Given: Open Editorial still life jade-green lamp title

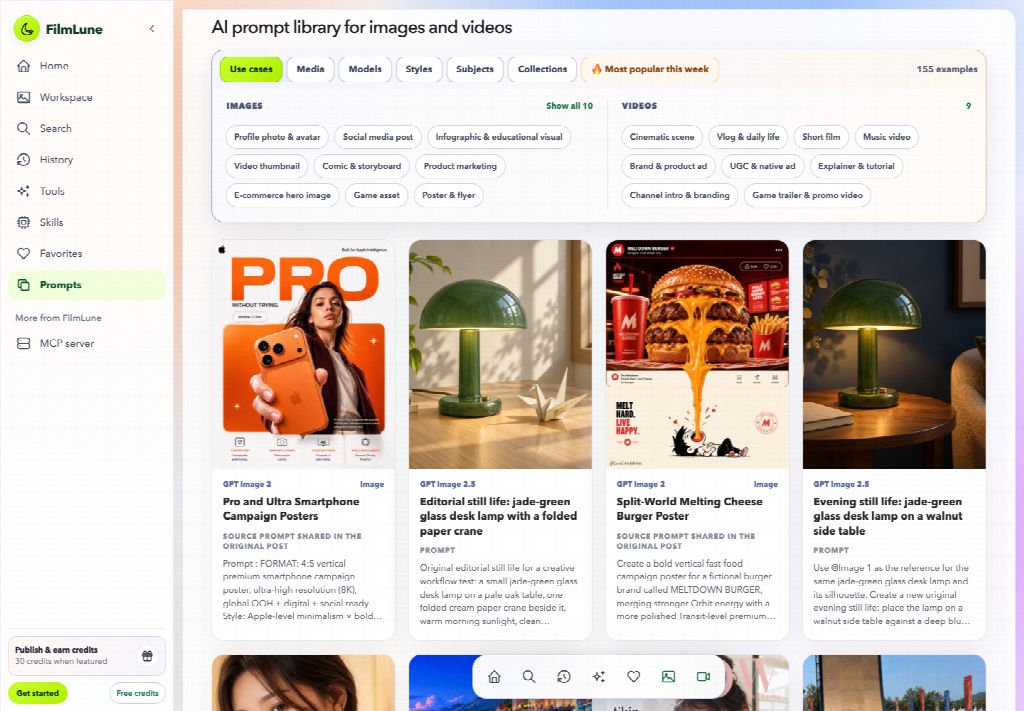Looking at the screenshot, I should 498,516.
